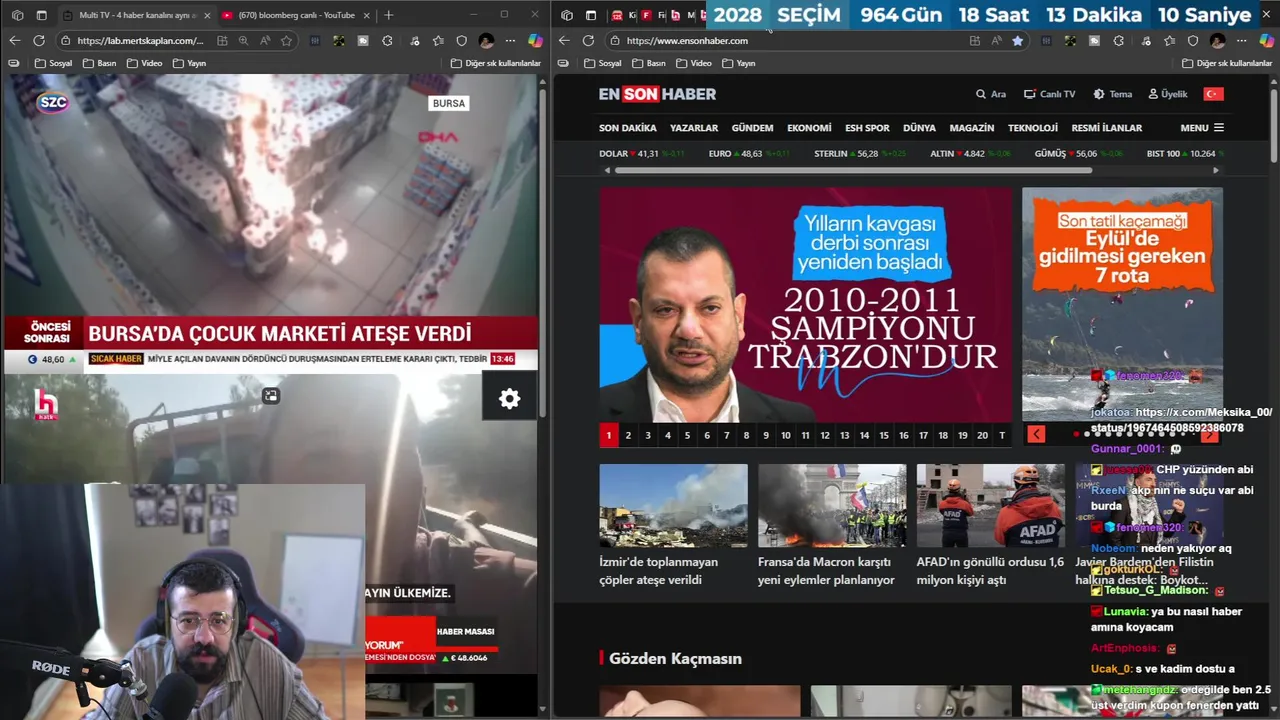
Task: Select headline slide 12
Action: [x=825, y=435]
